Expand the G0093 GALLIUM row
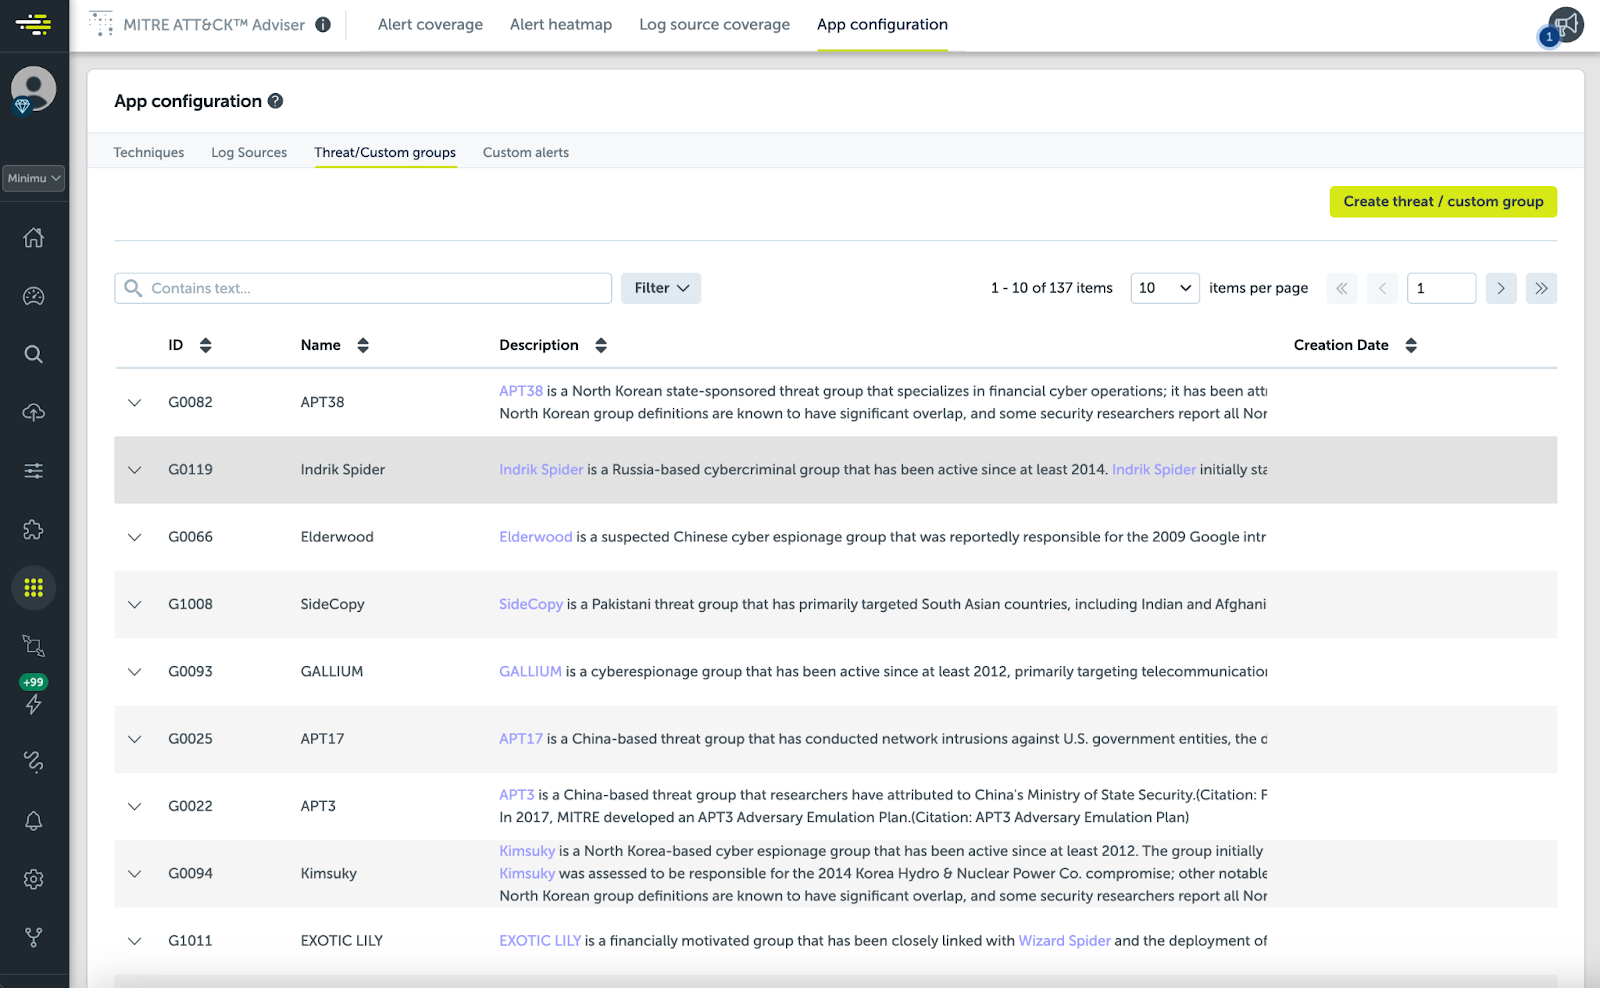This screenshot has height=988, width=1600. pos(135,672)
